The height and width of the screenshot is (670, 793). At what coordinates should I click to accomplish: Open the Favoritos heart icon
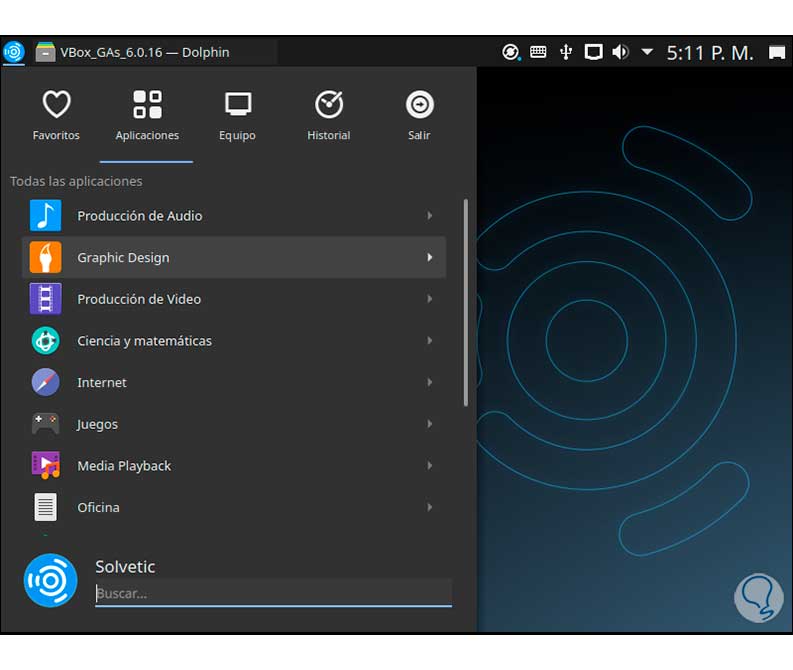coord(56,104)
